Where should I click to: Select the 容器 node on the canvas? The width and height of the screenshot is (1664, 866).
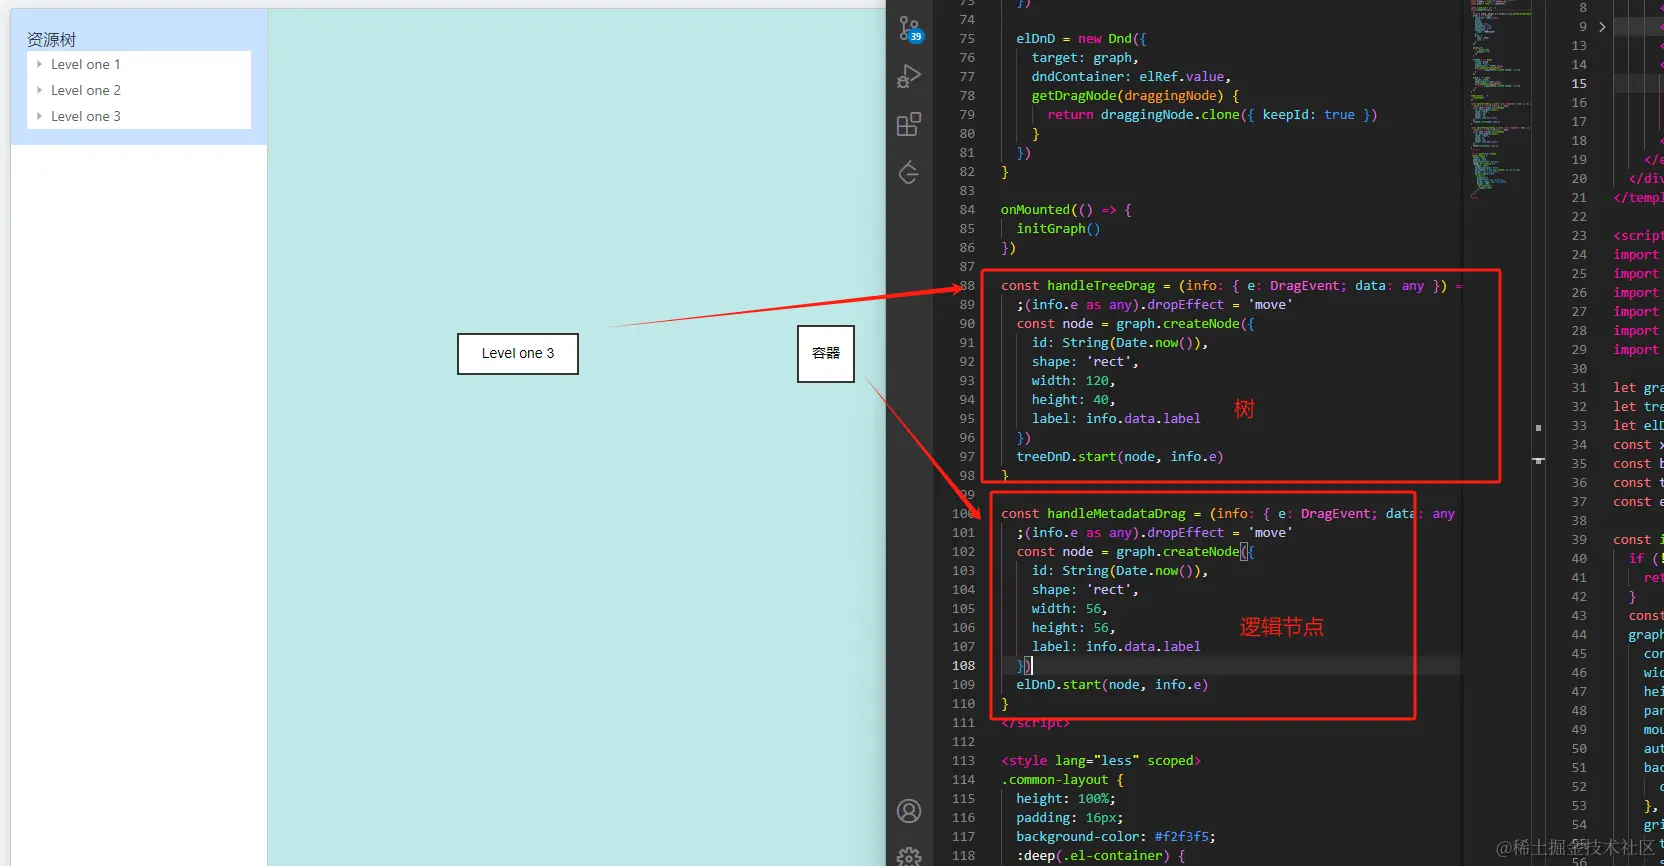pyautogui.click(x=826, y=354)
